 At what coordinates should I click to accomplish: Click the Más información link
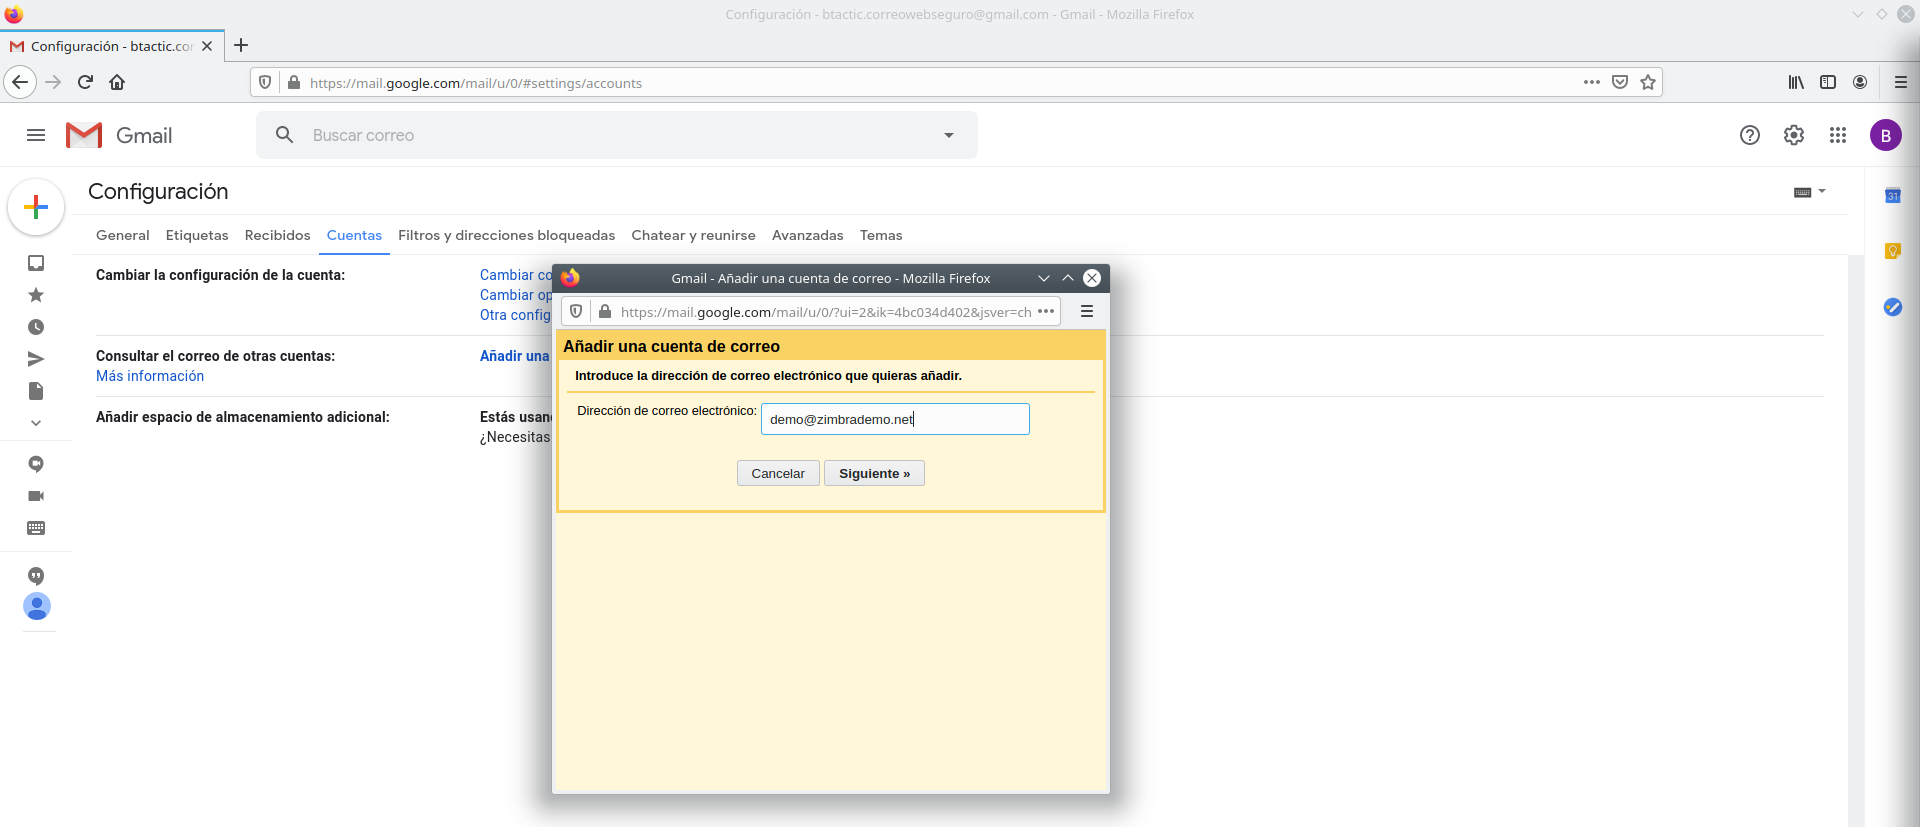click(x=150, y=376)
